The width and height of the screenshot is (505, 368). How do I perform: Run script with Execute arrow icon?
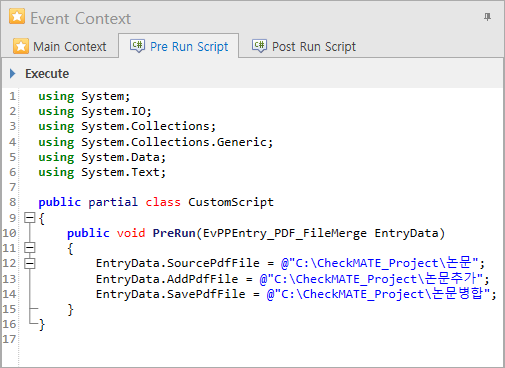(13, 73)
